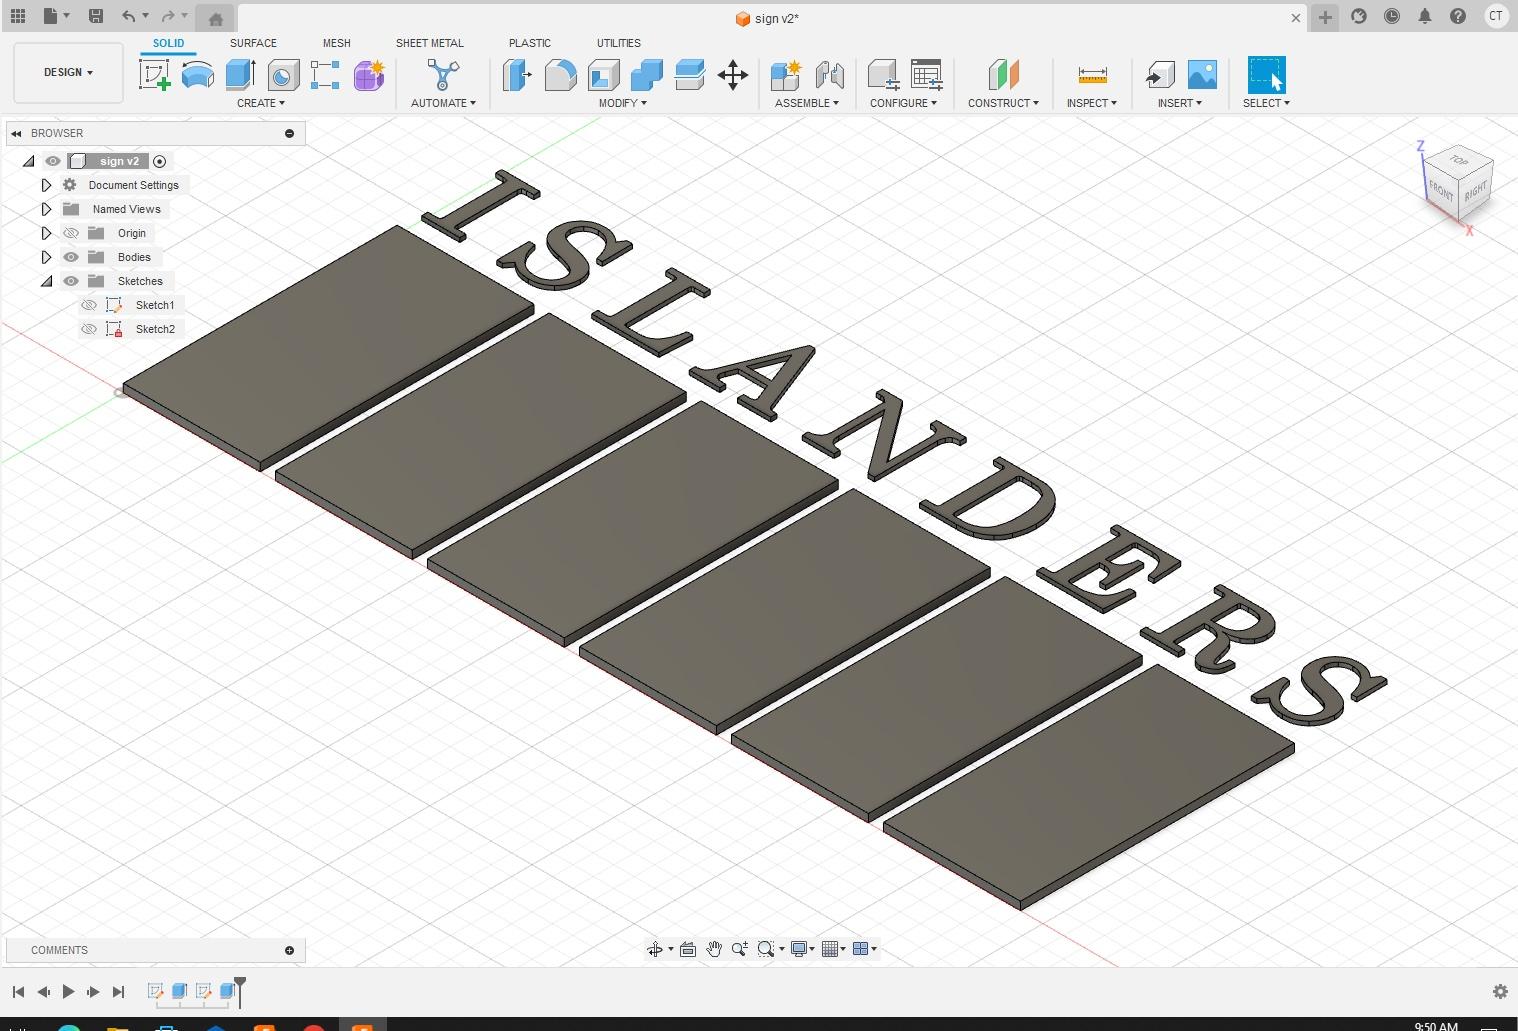
Task: Hide the Sketches folder
Action: tap(71, 281)
